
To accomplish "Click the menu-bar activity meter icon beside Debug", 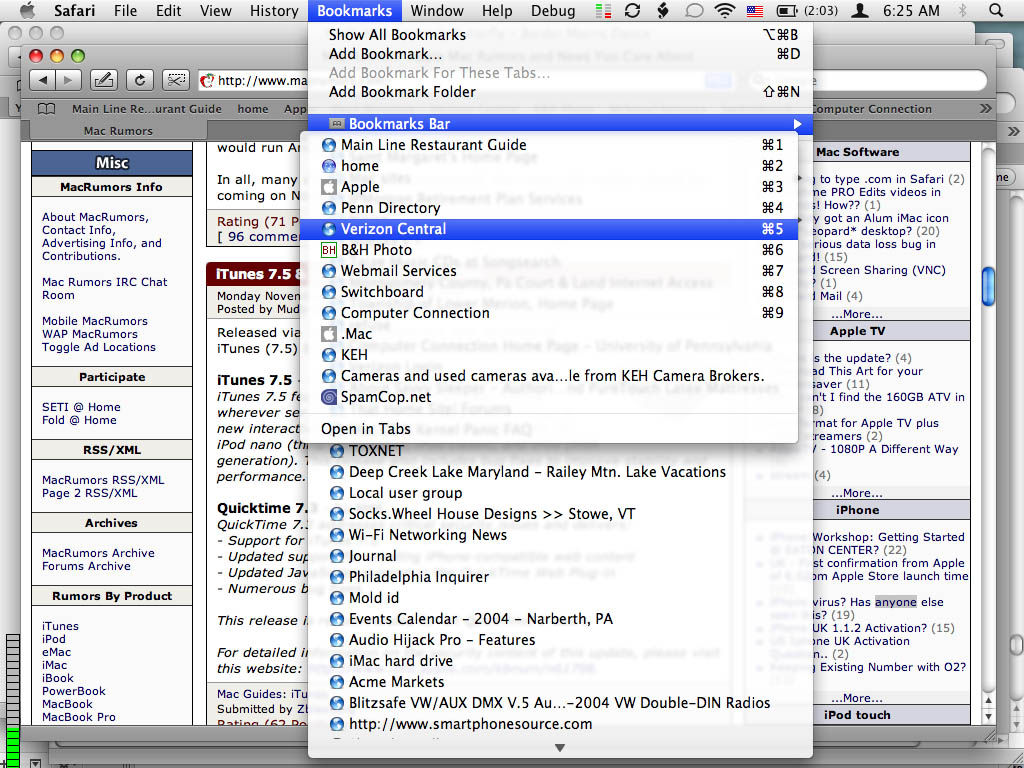I will pos(603,10).
